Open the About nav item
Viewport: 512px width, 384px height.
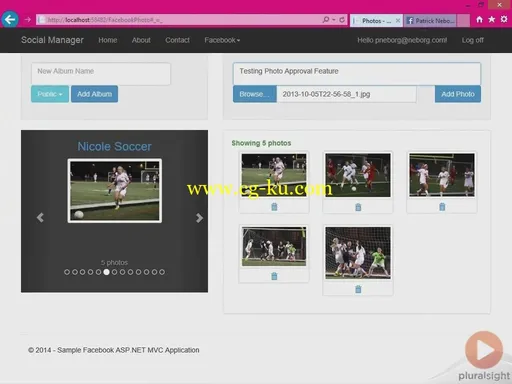coord(141,40)
